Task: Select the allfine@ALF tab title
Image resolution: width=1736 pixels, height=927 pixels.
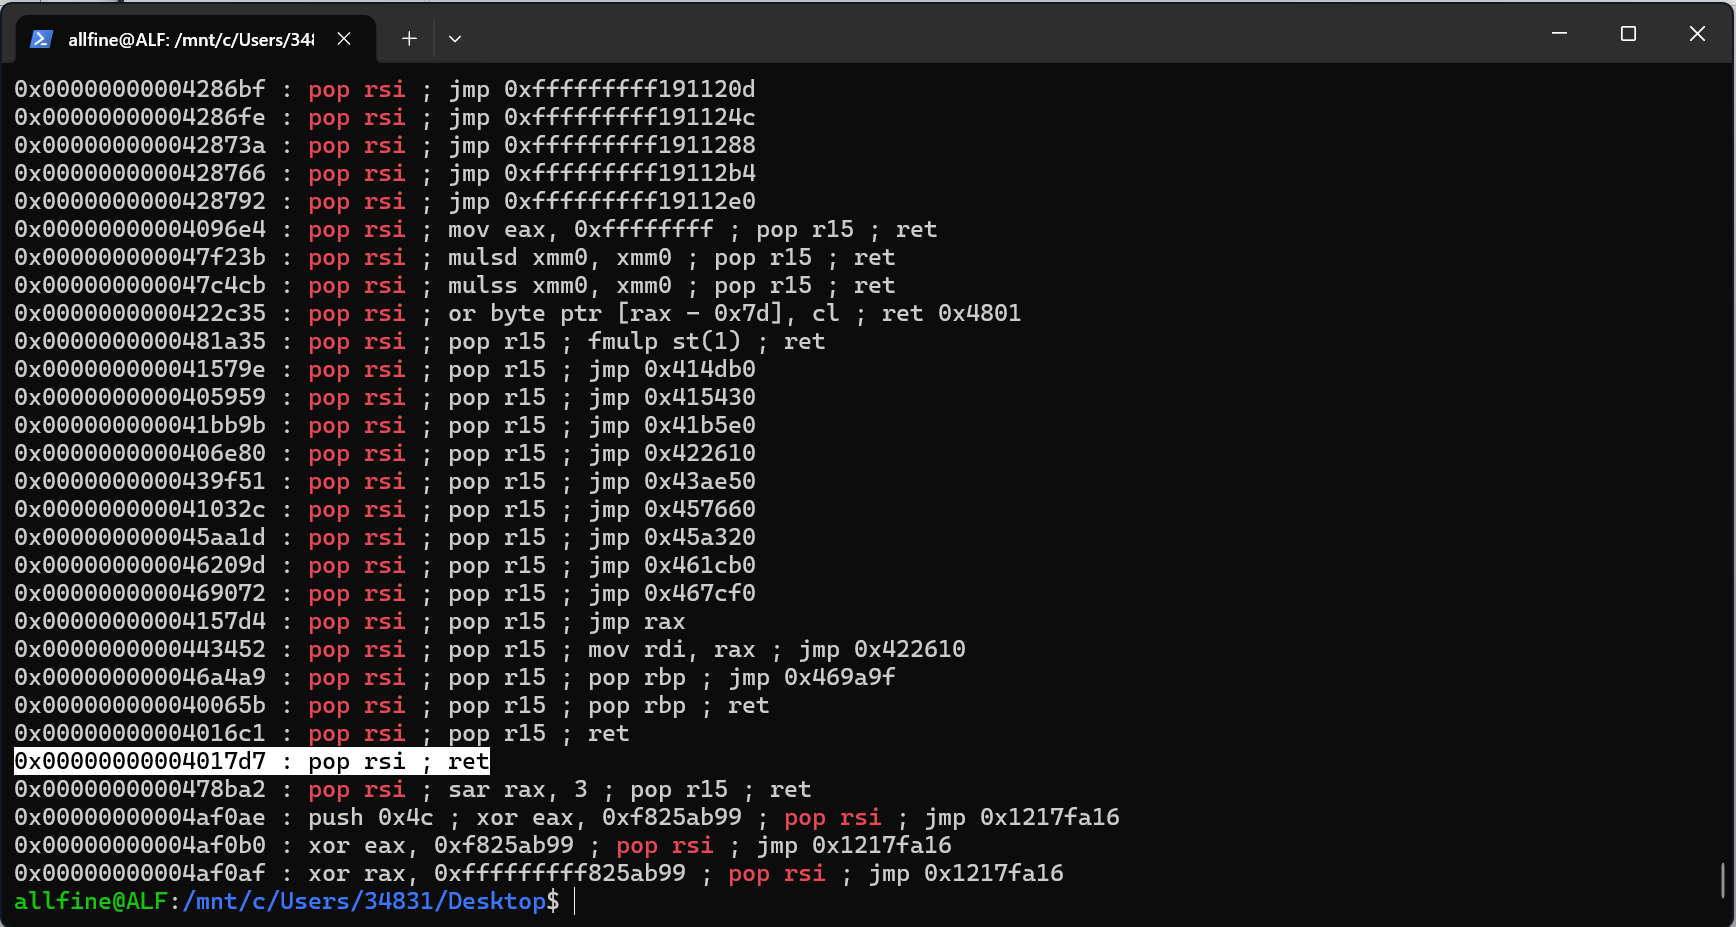Action: [191, 39]
